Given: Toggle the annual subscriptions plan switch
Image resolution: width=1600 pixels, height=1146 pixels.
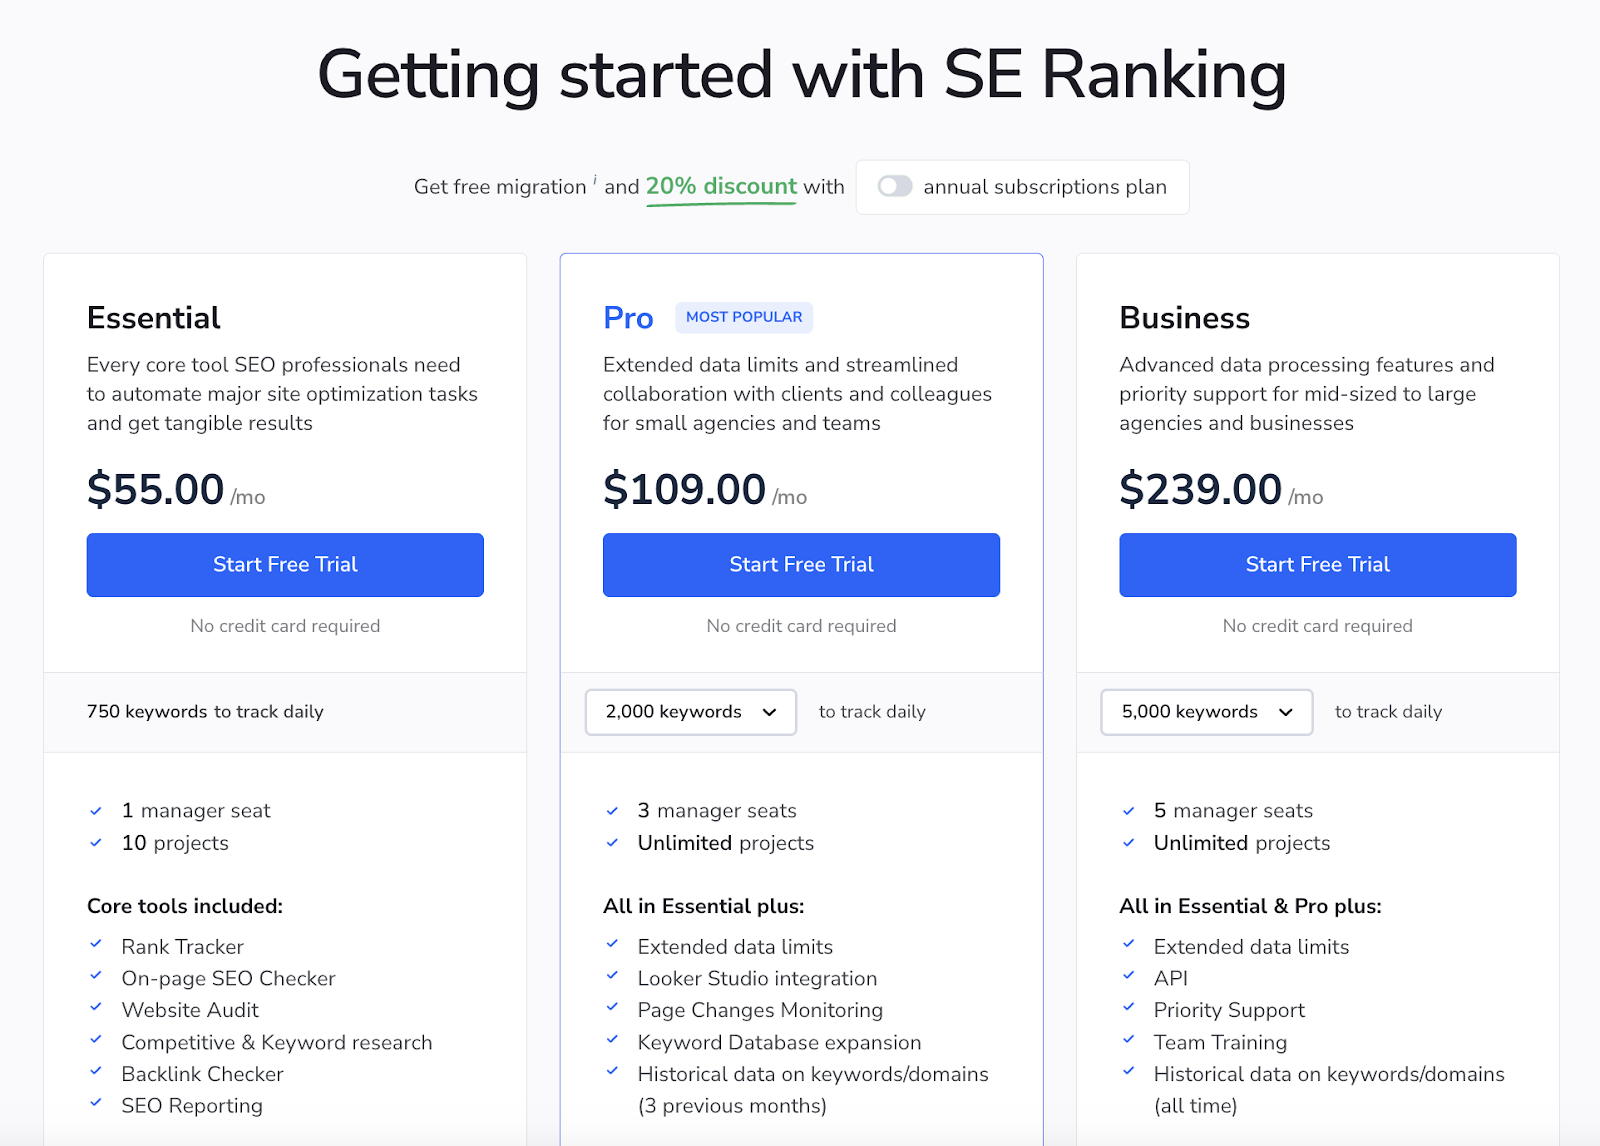Looking at the screenshot, I should tap(895, 187).
